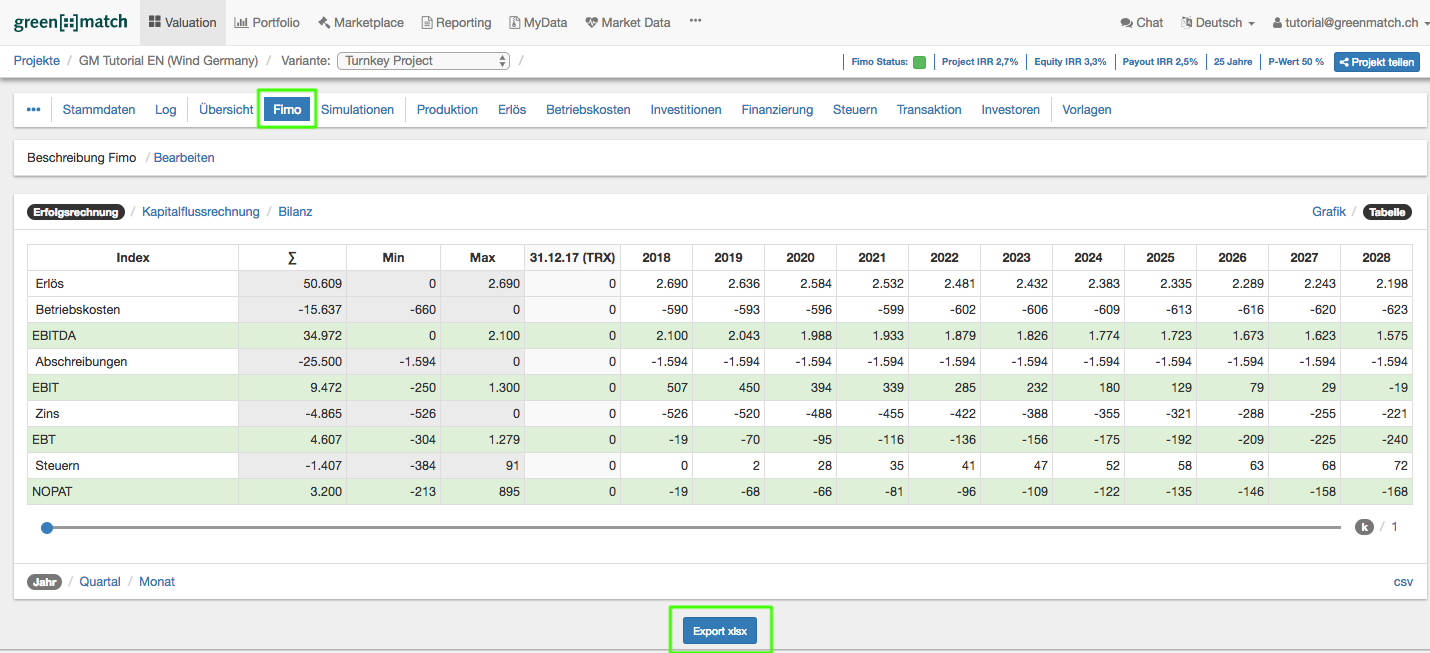The height and width of the screenshot is (653, 1430).
Task: Open the Deutsch language dropdown
Action: pos(1216,22)
